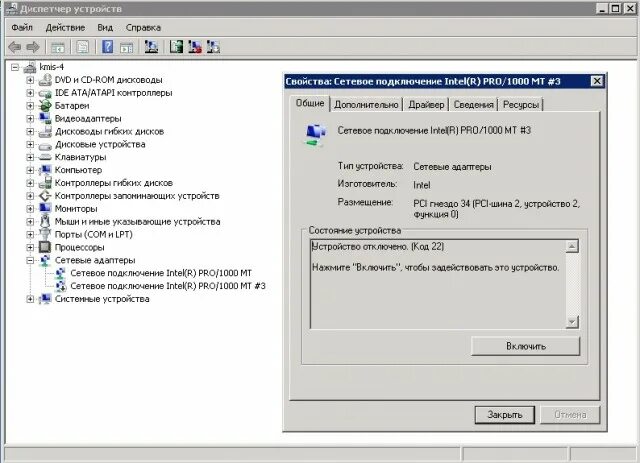The image size is (640, 463).
Task: Expand Контроллеры гибких дисков node
Action: point(30,183)
